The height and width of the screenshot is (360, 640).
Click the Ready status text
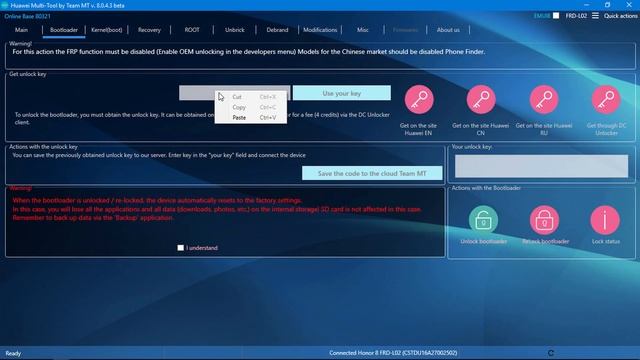[13, 353]
